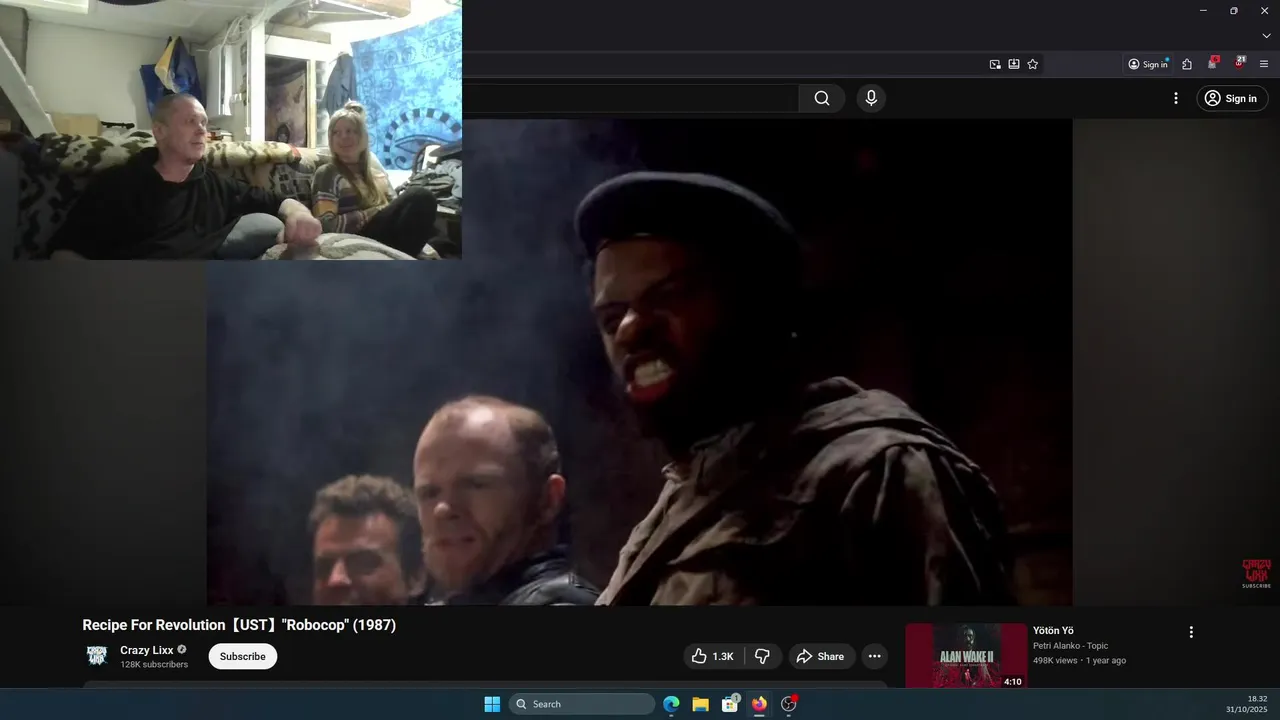Click the picture-in-picture icon in address bar
Image resolution: width=1280 pixels, height=720 pixels.
(x=995, y=64)
